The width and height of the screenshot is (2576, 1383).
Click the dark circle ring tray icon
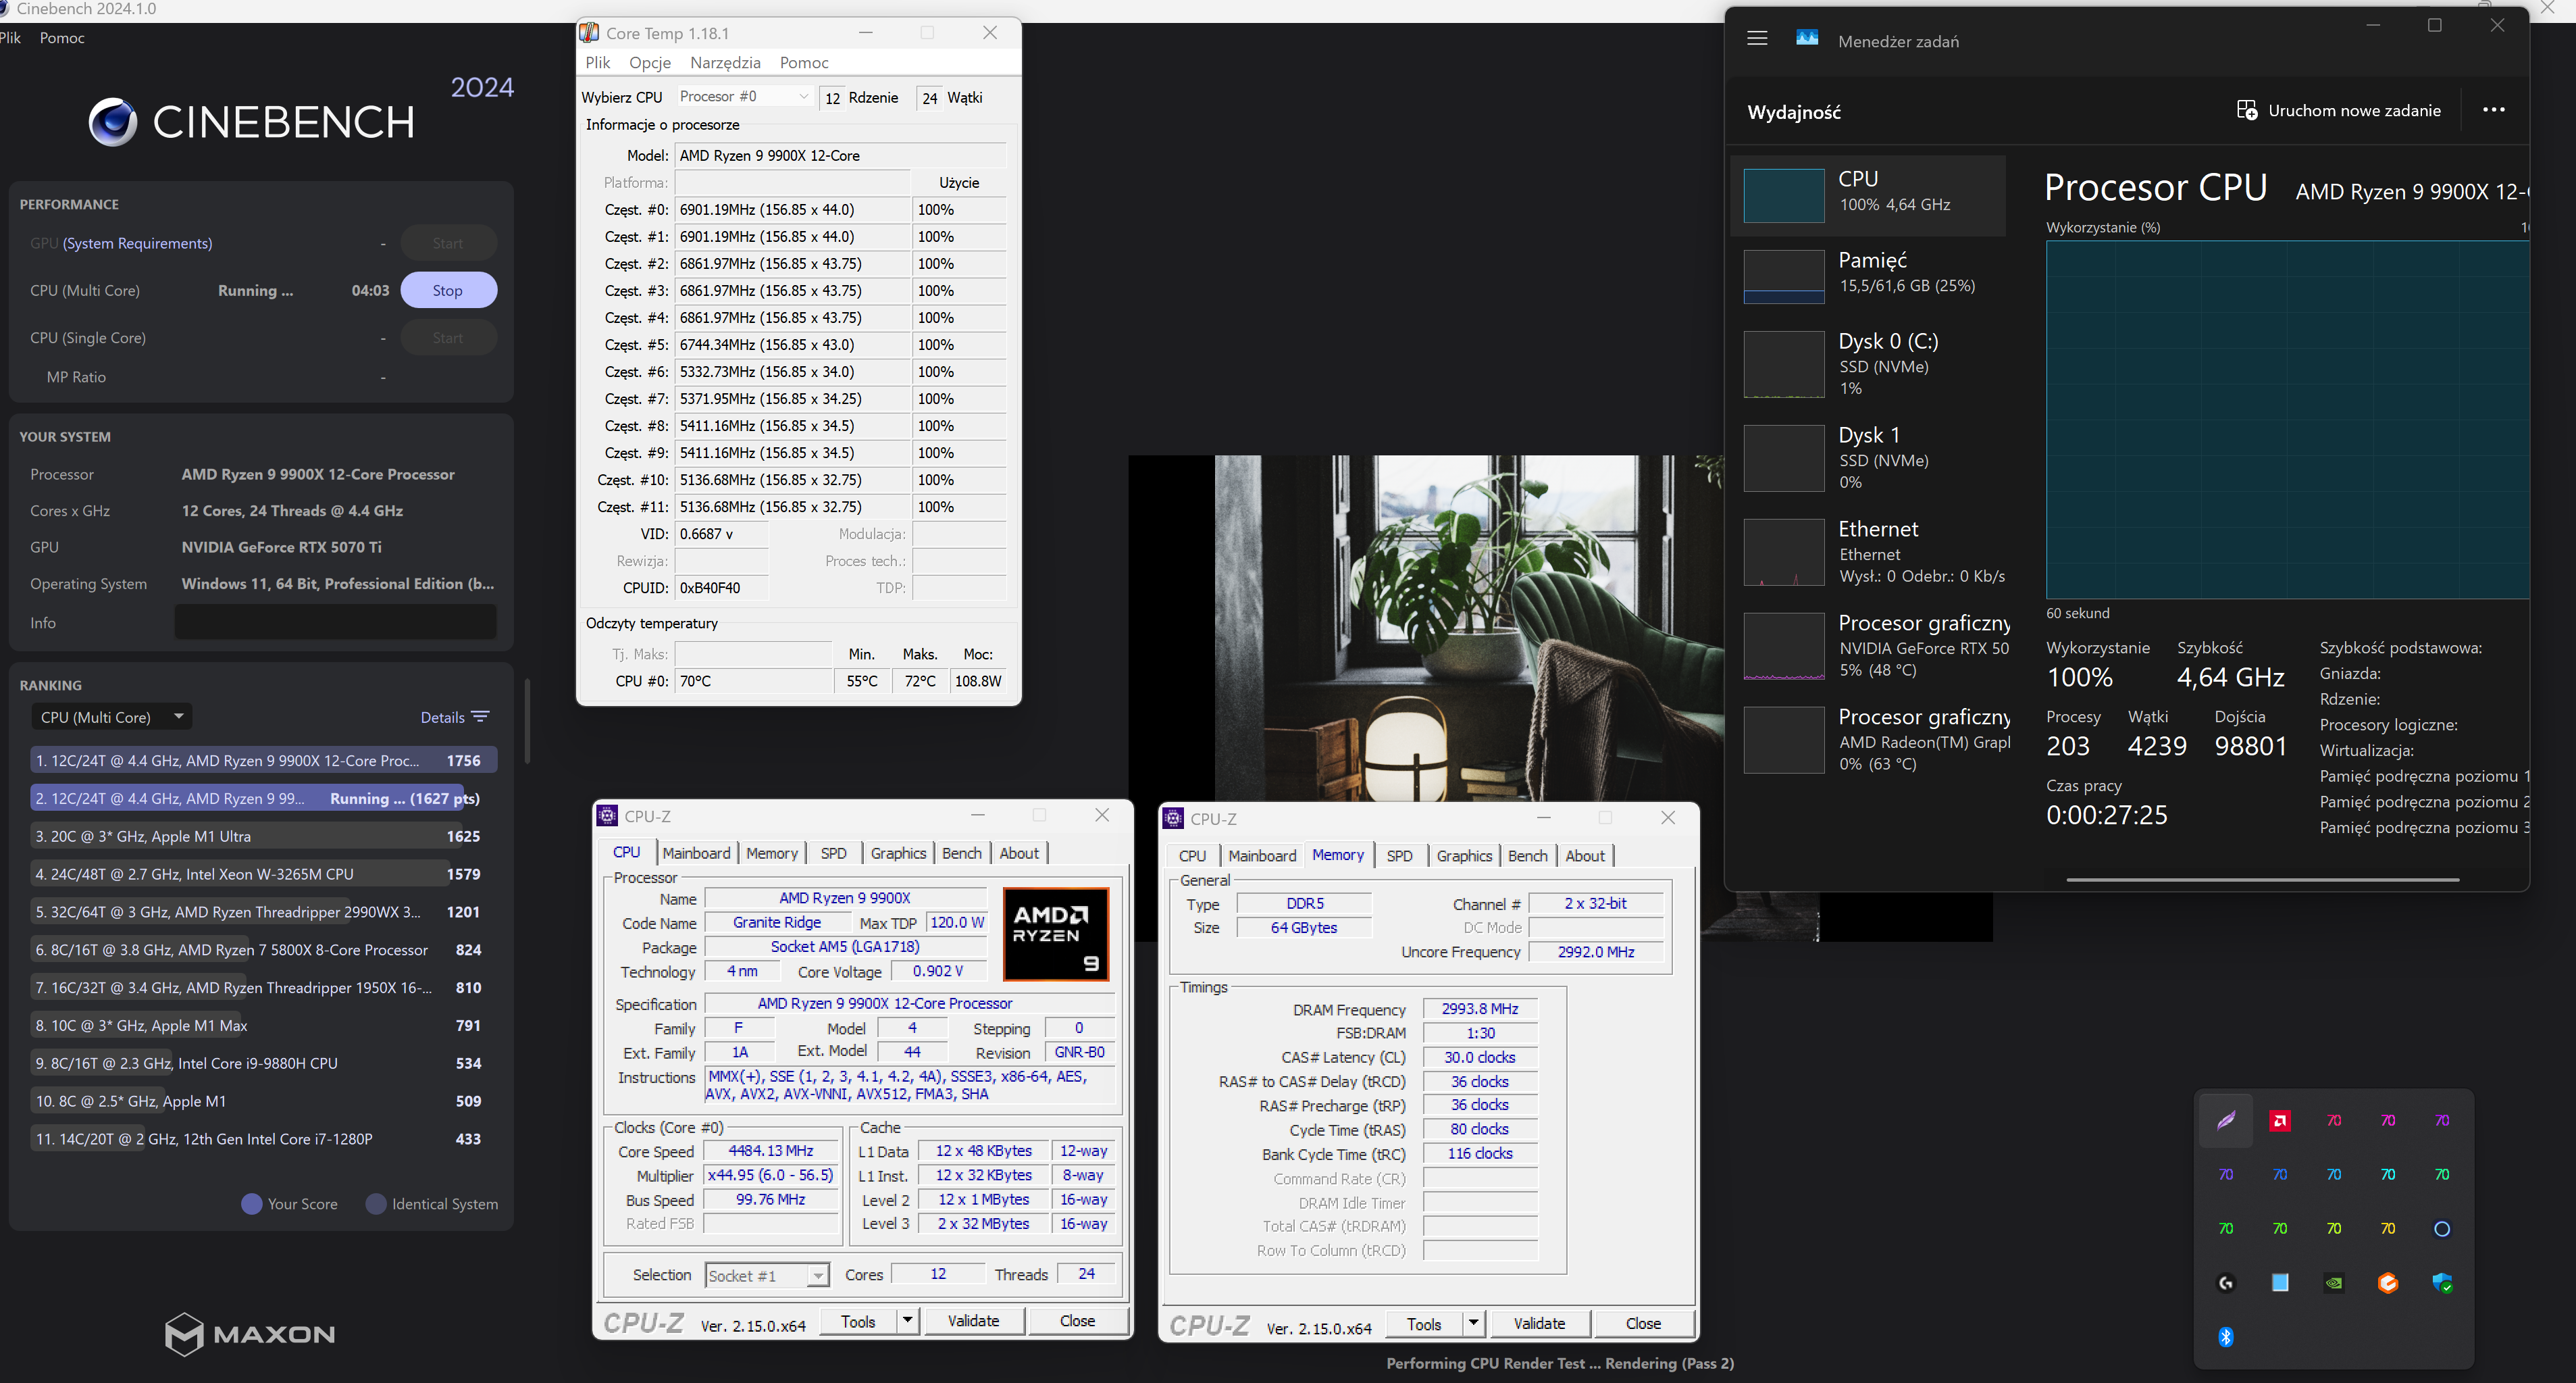click(x=2442, y=1228)
